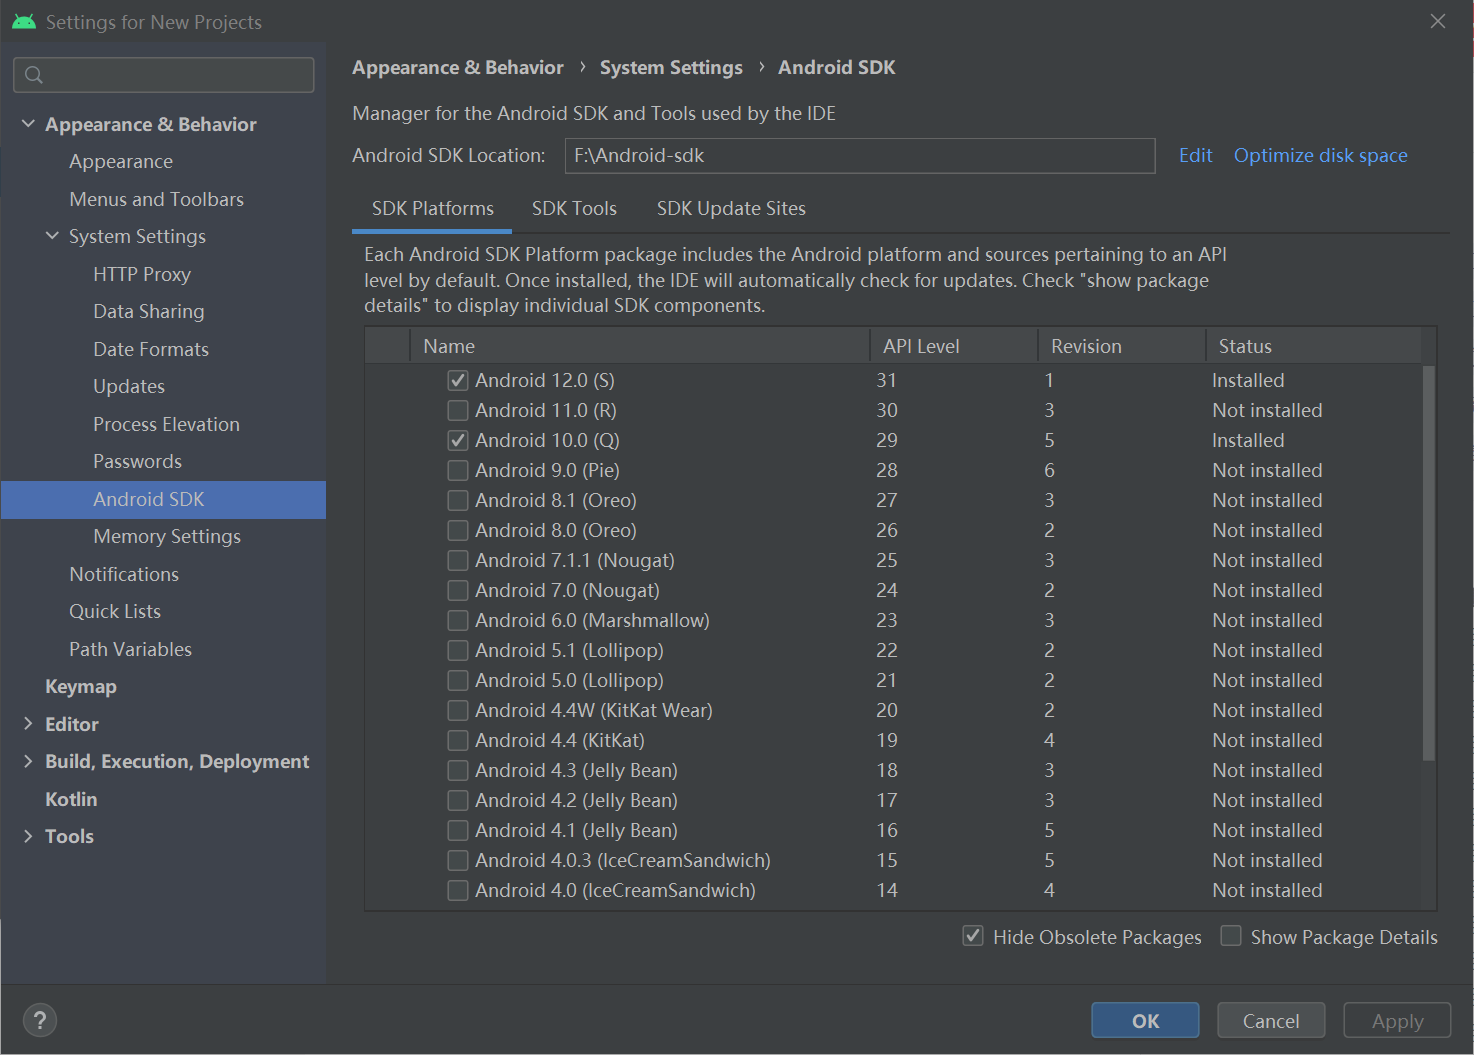
Task: Click the Apply button
Action: tap(1397, 1020)
